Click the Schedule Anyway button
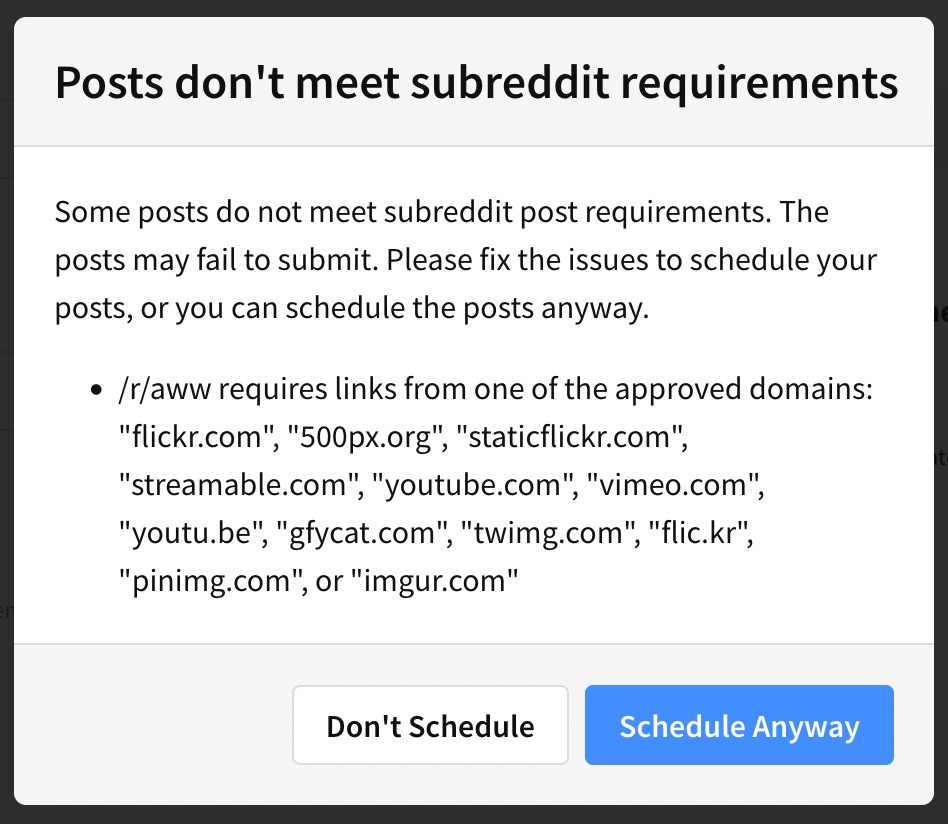 (x=739, y=725)
